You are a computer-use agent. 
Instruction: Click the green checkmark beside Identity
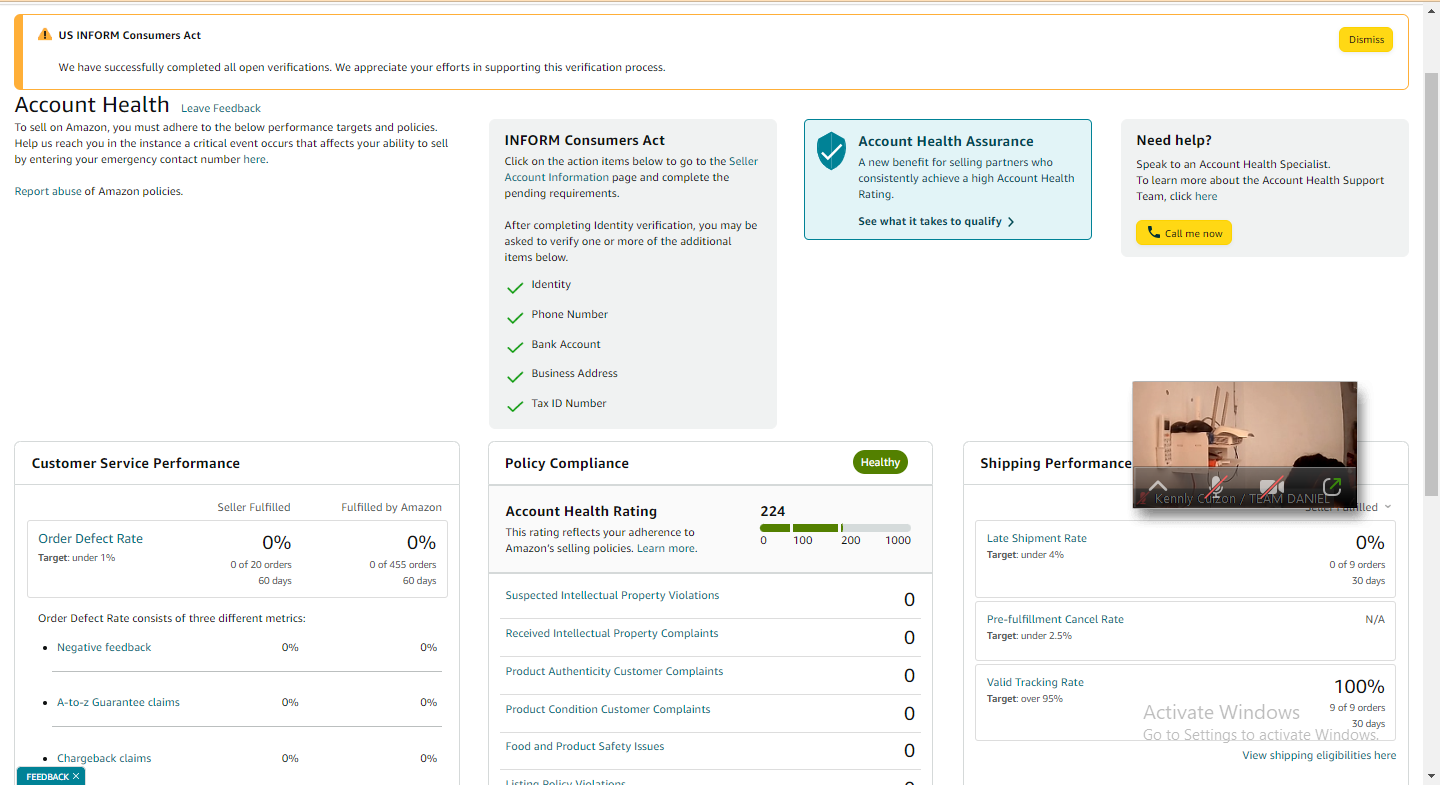click(x=515, y=288)
